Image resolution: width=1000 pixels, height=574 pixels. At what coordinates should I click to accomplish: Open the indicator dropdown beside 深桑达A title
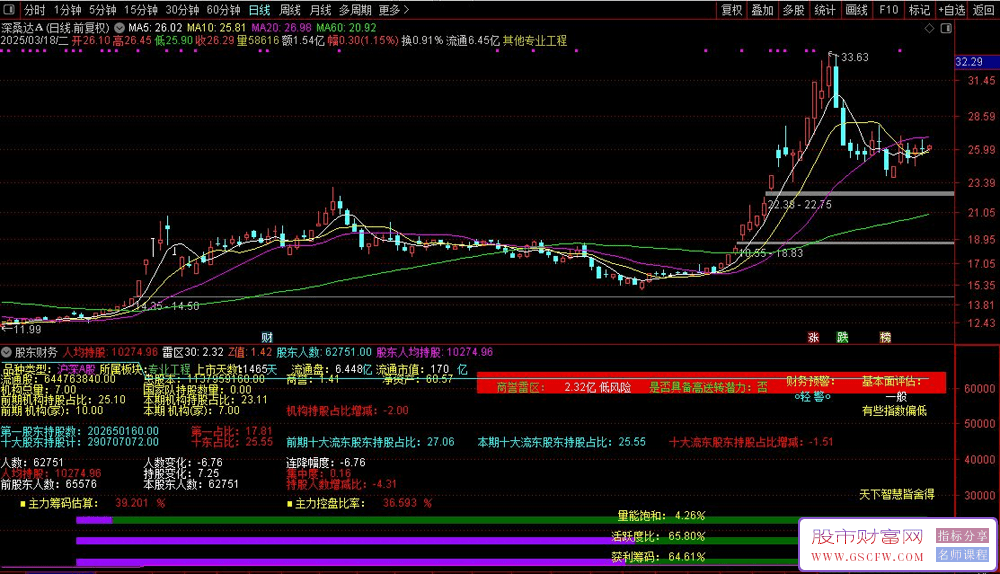pos(119,28)
